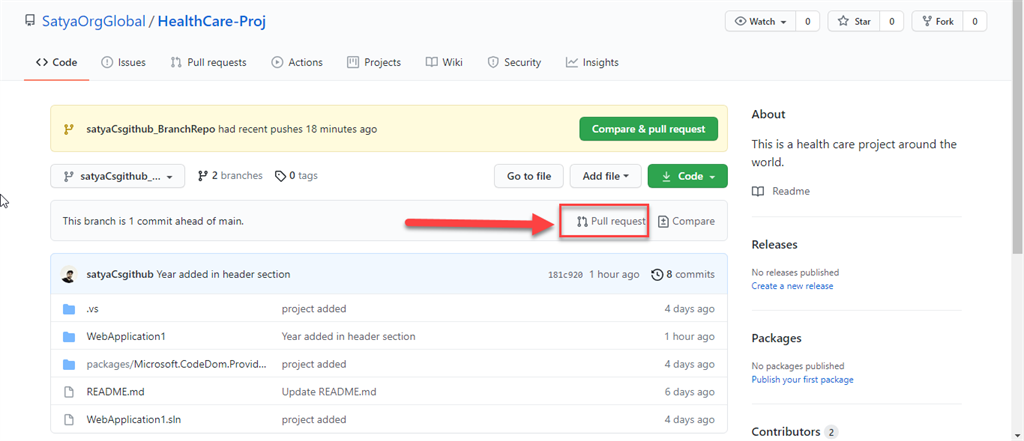The width and height of the screenshot is (1024, 441).
Task: Click Create a new release link
Action: click(x=792, y=286)
